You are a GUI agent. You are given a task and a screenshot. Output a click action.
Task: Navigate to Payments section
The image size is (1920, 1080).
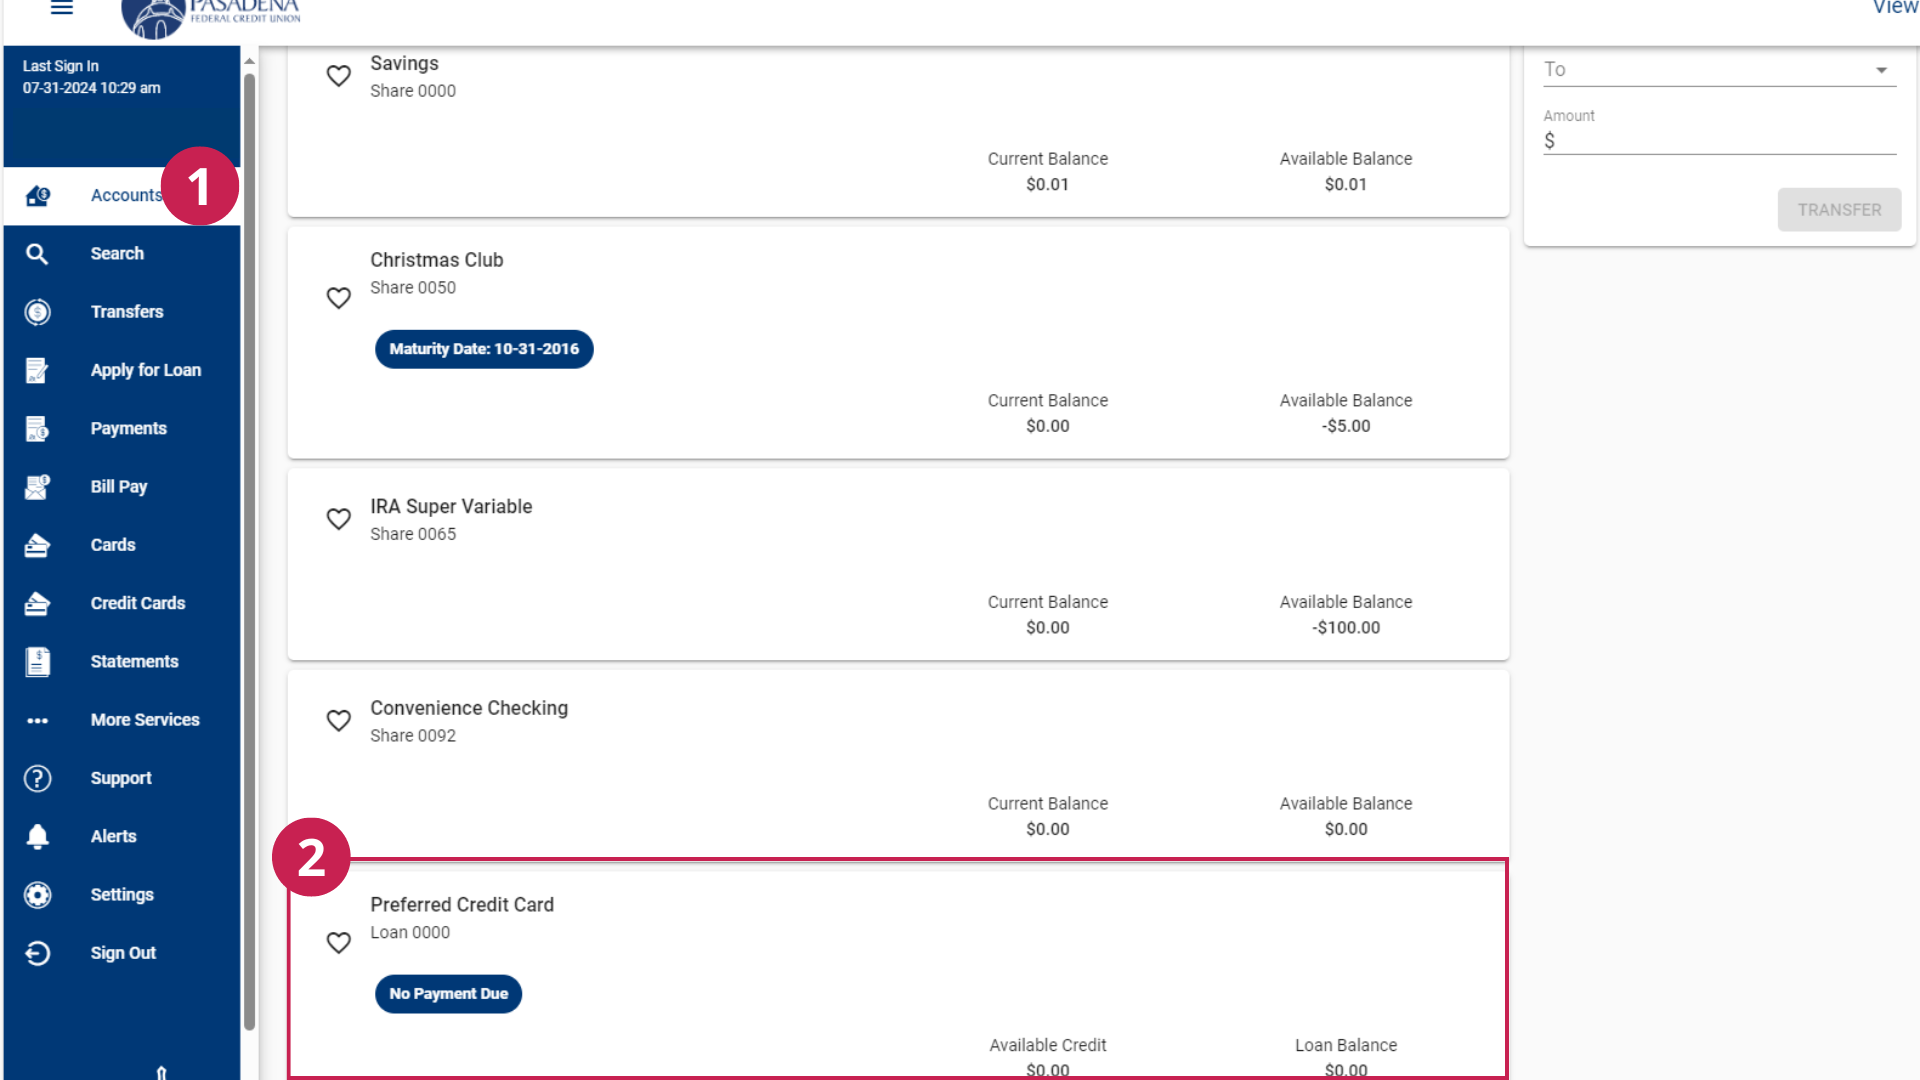(129, 427)
